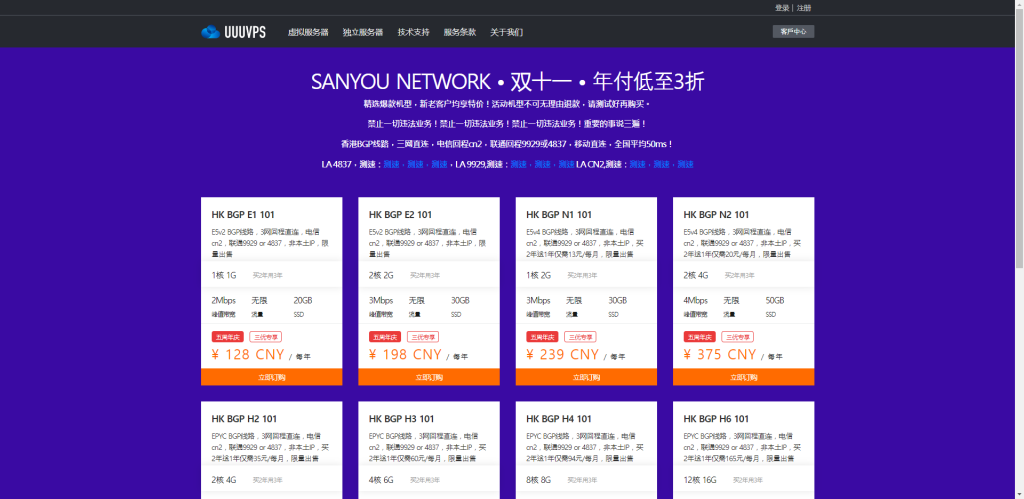Click the ¥ 239 CNY price

(563, 355)
